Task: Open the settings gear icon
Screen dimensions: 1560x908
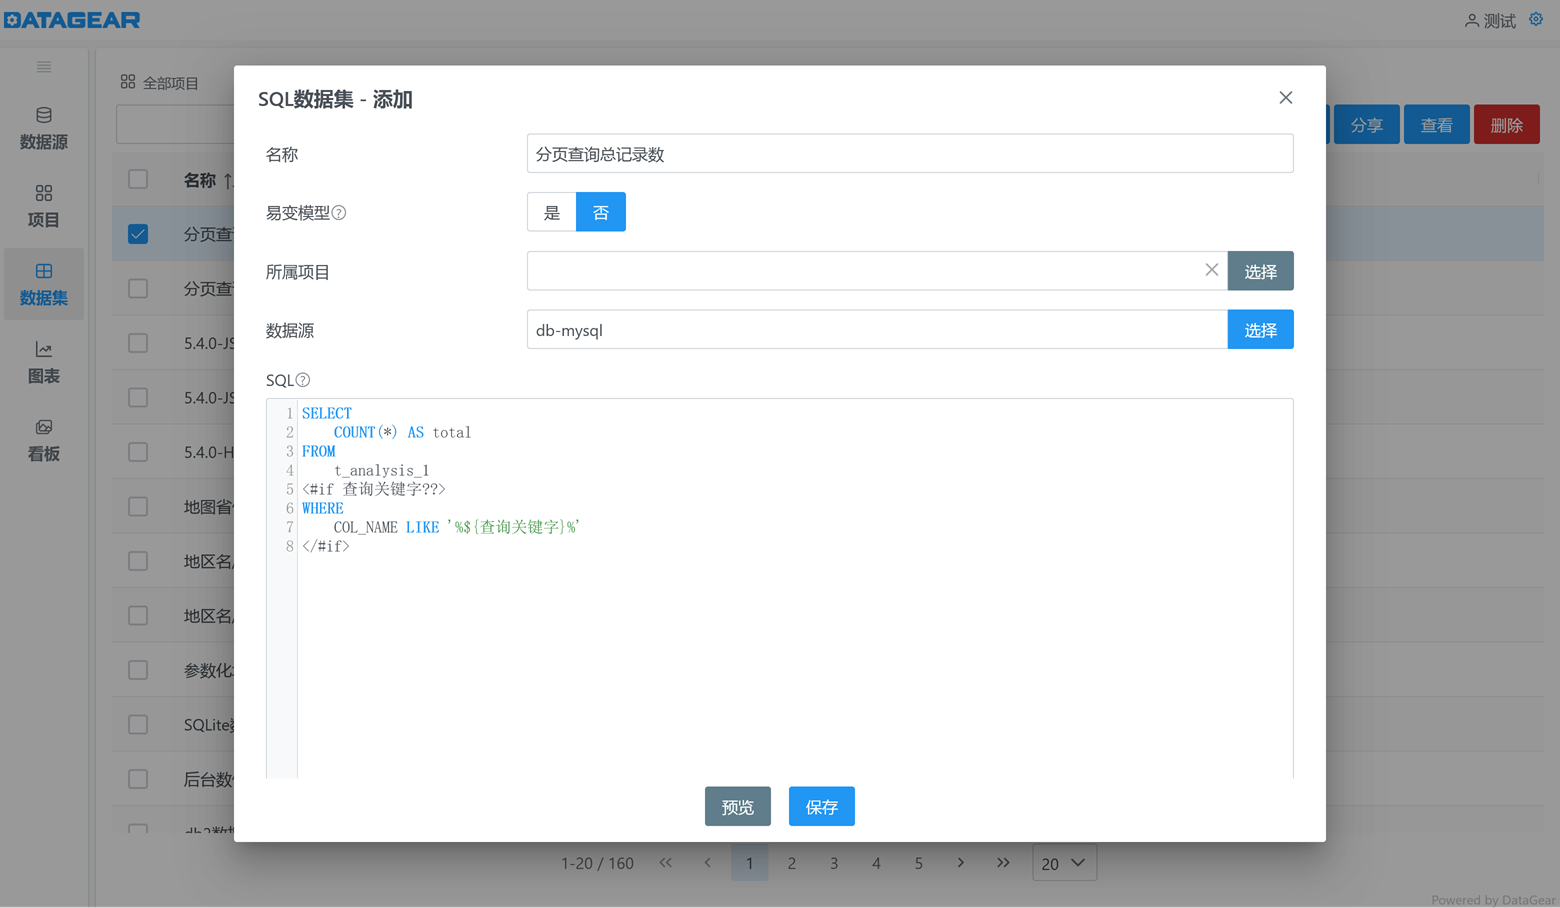Action: point(1536,19)
